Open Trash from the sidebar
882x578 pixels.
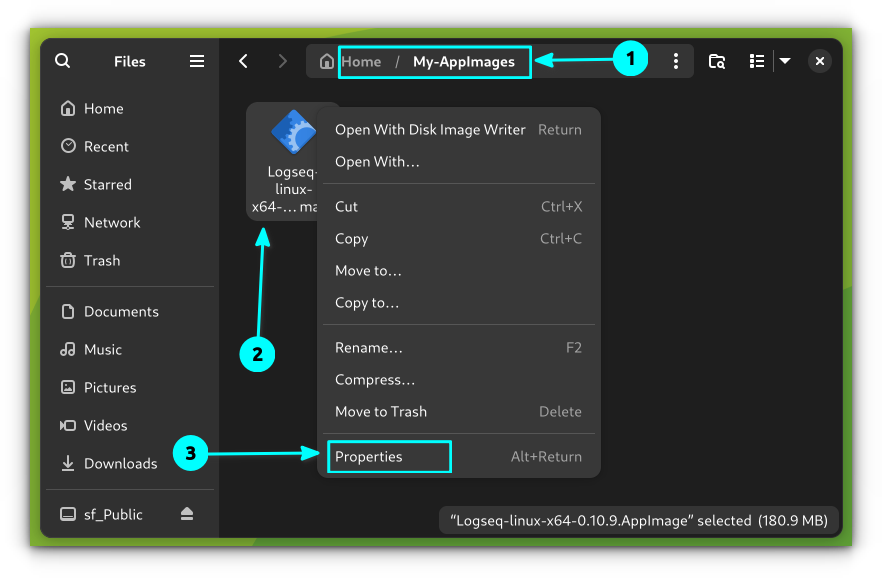[101, 260]
